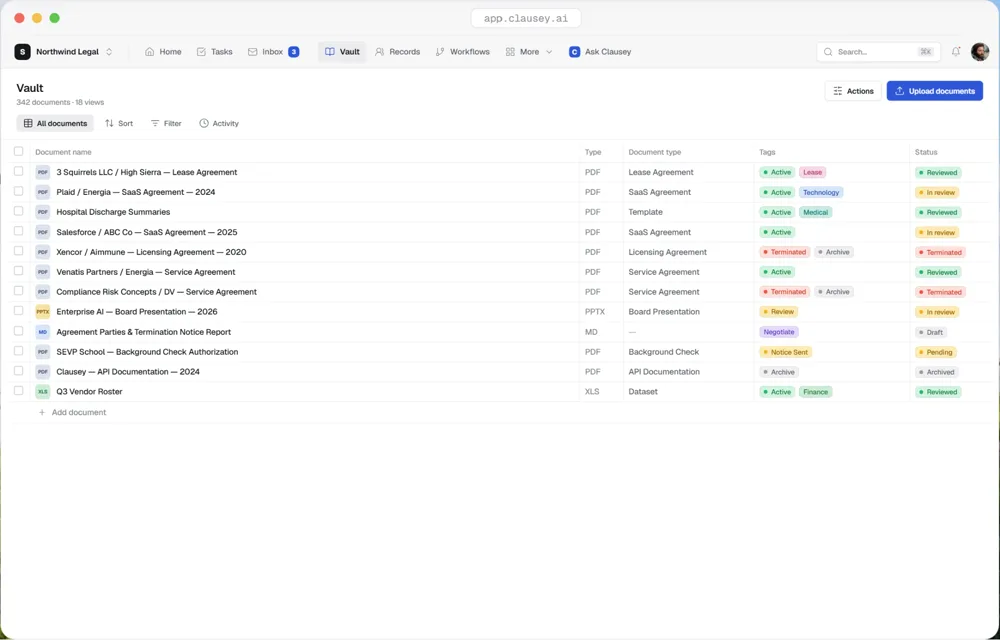The height and width of the screenshot is (640, 1000).
Task: Expand the Northwind Legal workspace switcher
Action: pyautogui.click(x=109, y=52)
